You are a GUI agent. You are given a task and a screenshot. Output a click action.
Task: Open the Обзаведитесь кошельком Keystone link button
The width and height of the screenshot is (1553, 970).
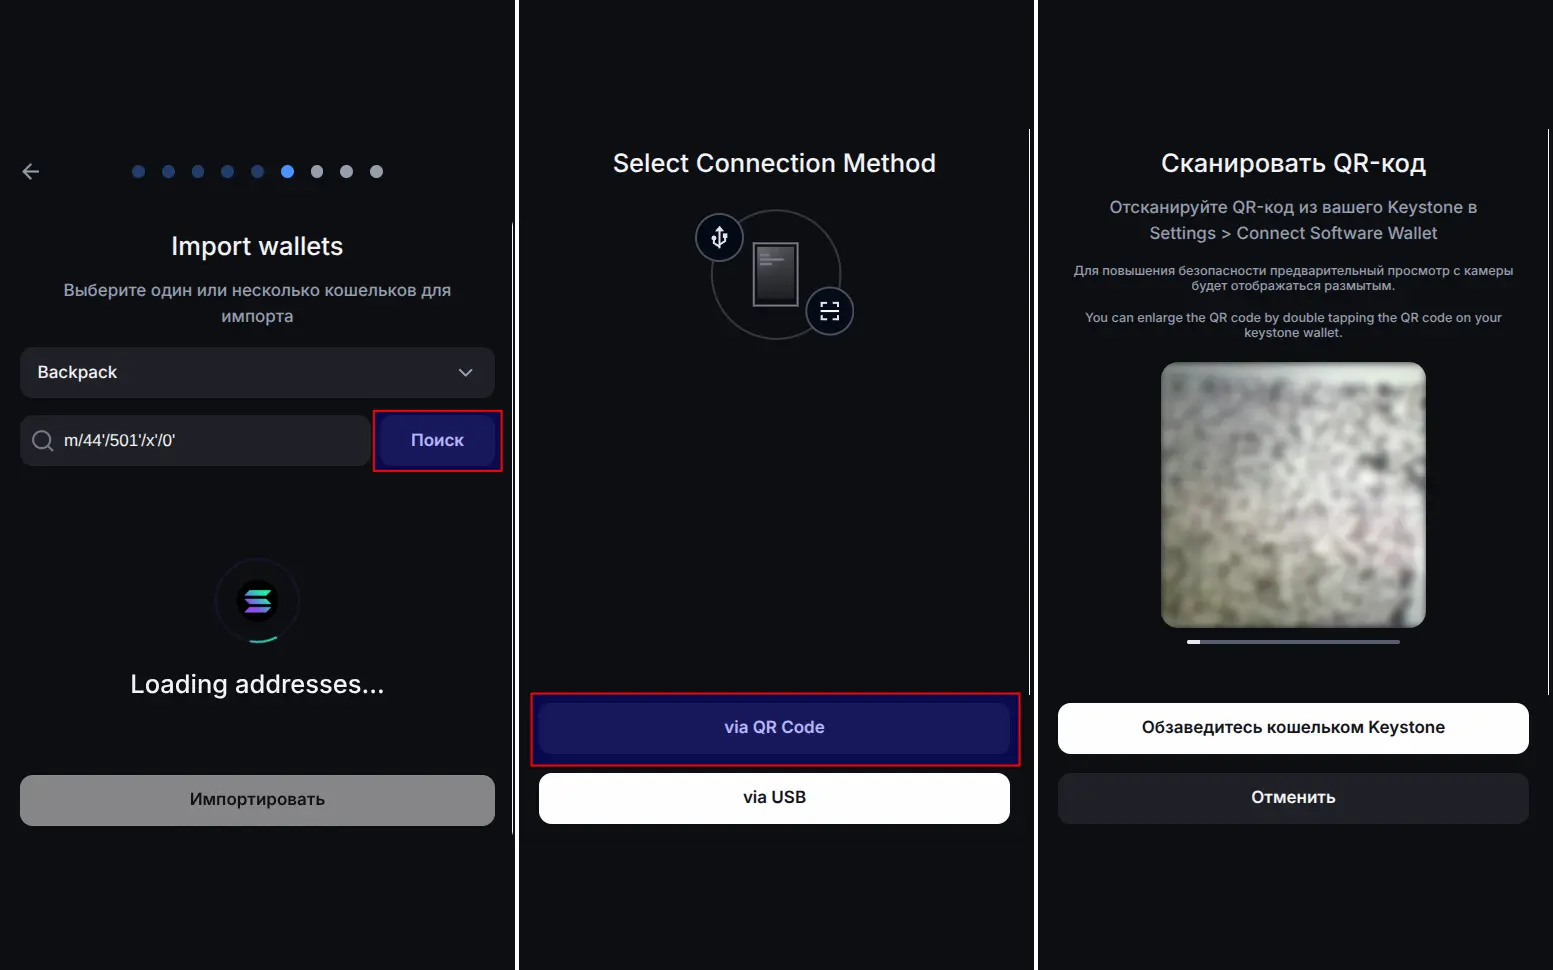tap(1292, 728)
